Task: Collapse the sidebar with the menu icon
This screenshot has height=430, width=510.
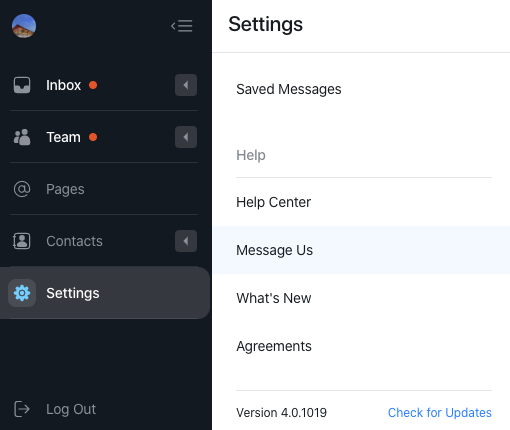Action: click(182, 26)
